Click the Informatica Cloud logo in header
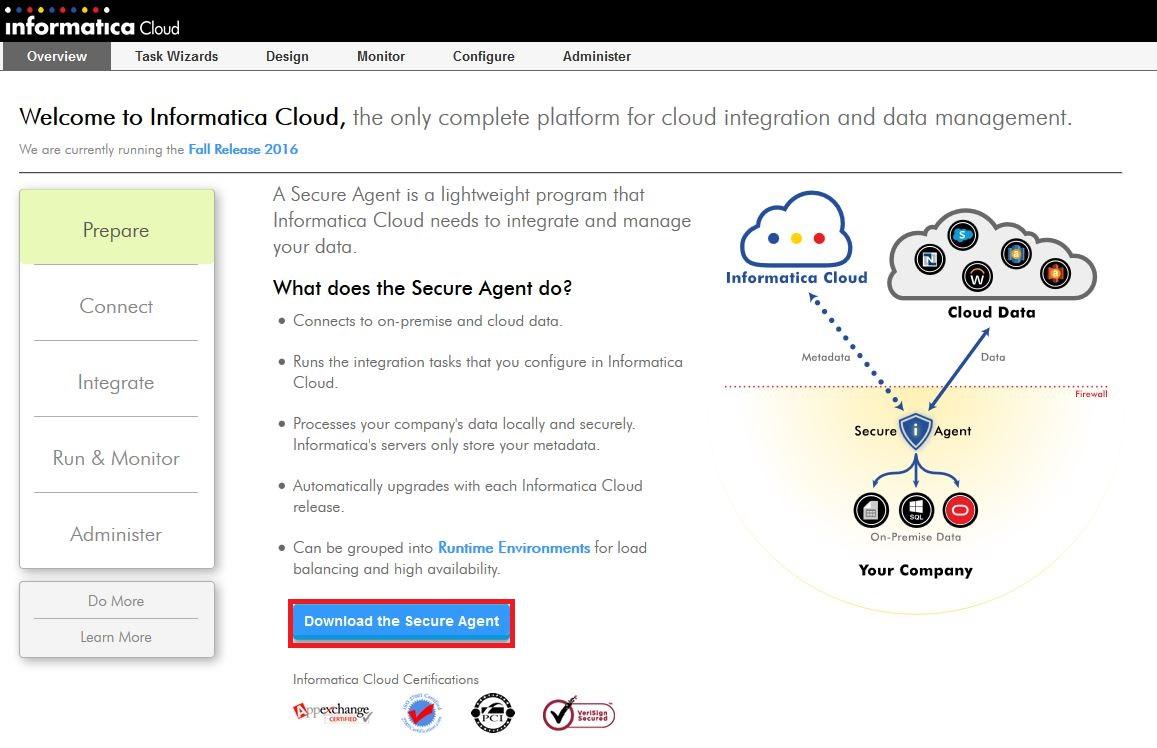 pos(91,21)
